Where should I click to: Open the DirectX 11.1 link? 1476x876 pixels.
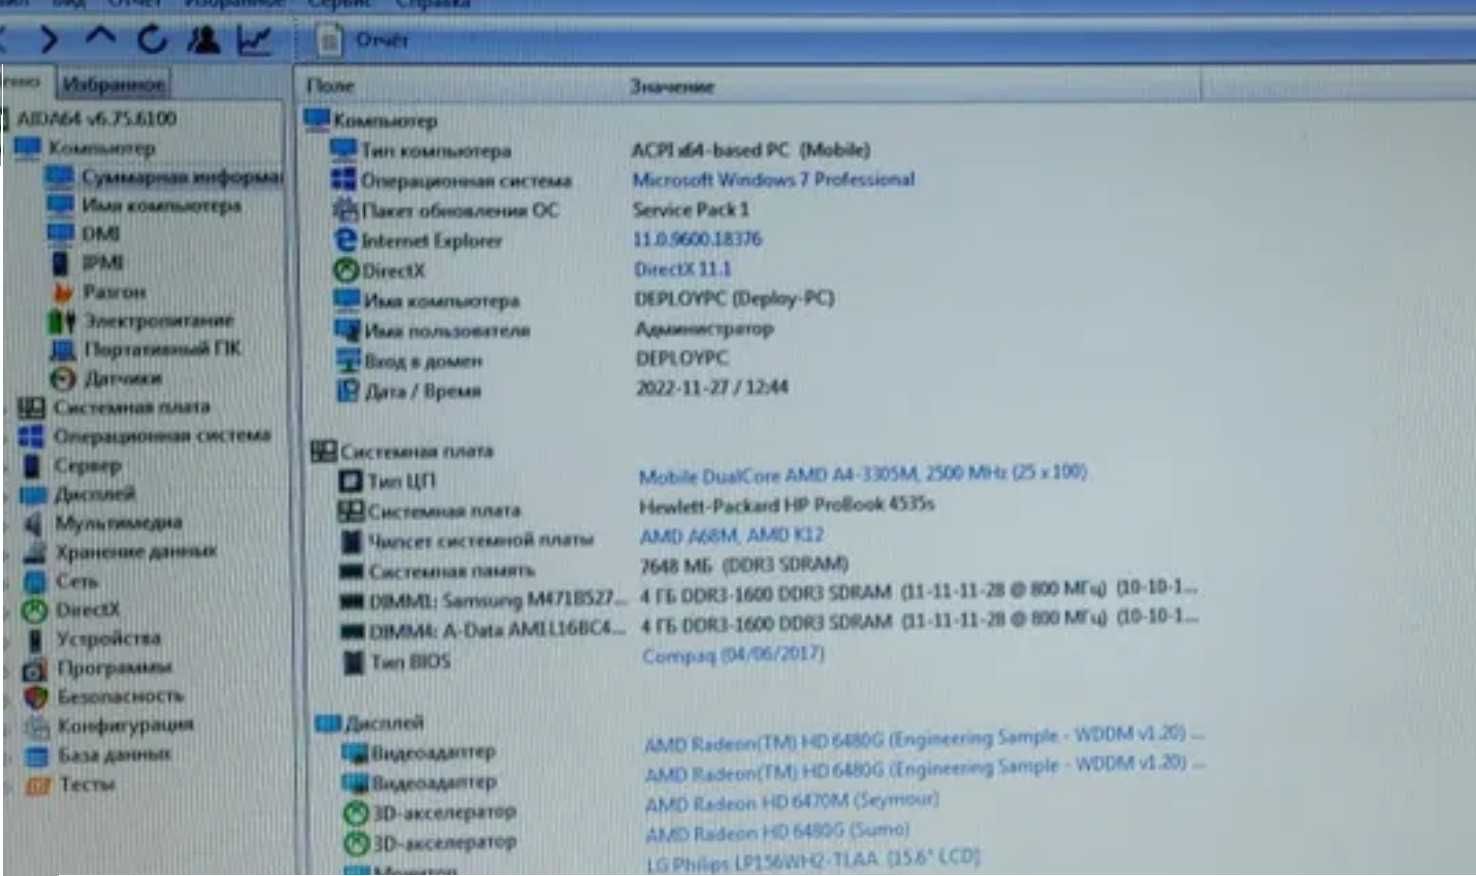pos(682,269)
